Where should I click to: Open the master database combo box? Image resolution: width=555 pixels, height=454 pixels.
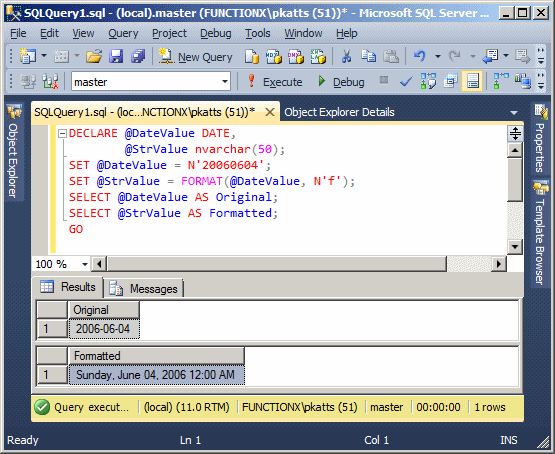151,82
